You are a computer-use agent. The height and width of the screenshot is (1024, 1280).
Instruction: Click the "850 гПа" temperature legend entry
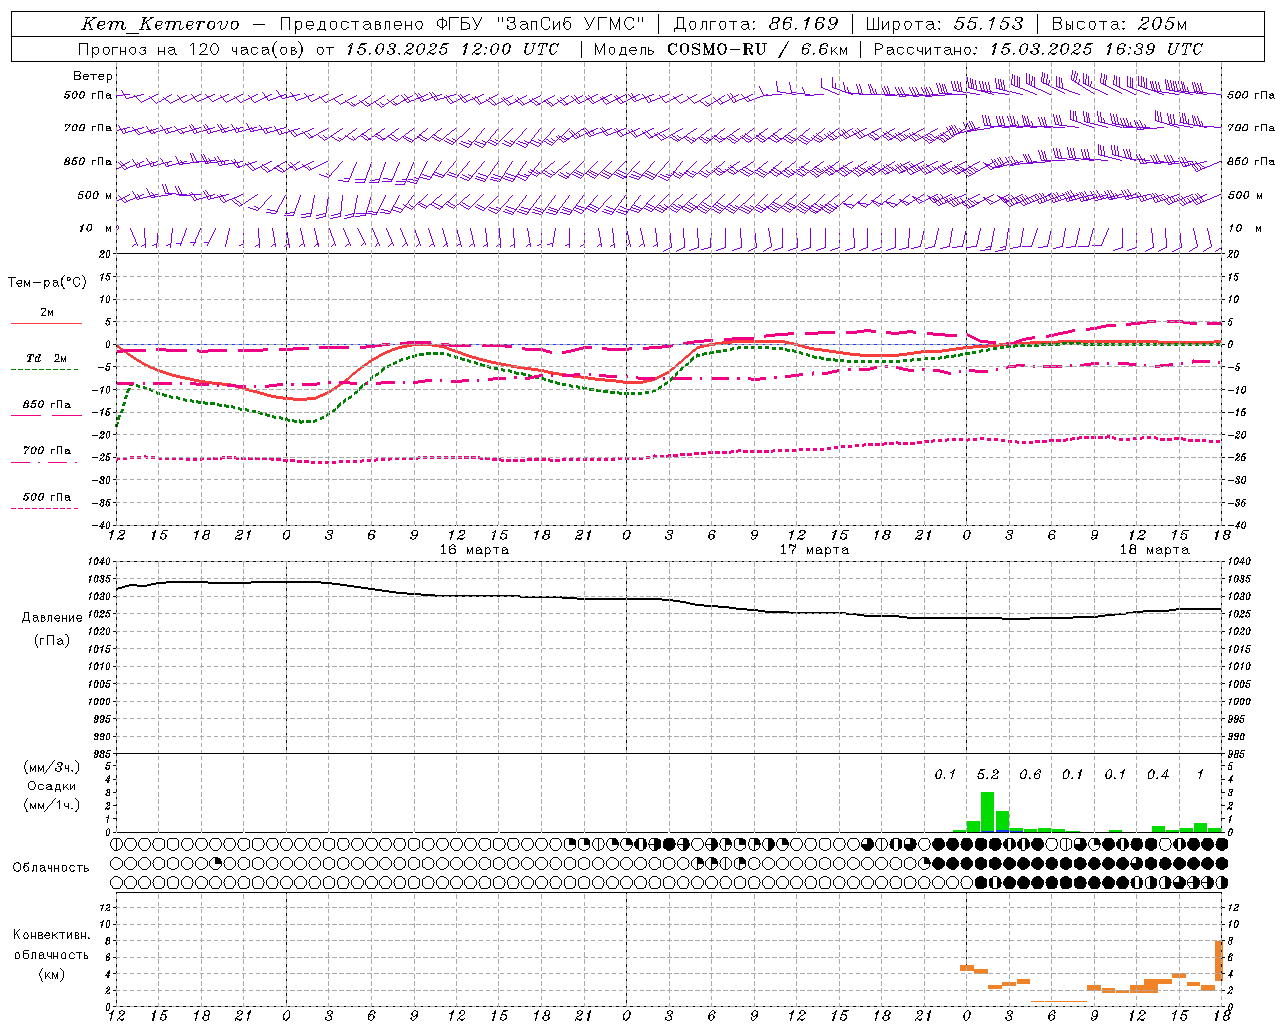[x=47, y=405]
